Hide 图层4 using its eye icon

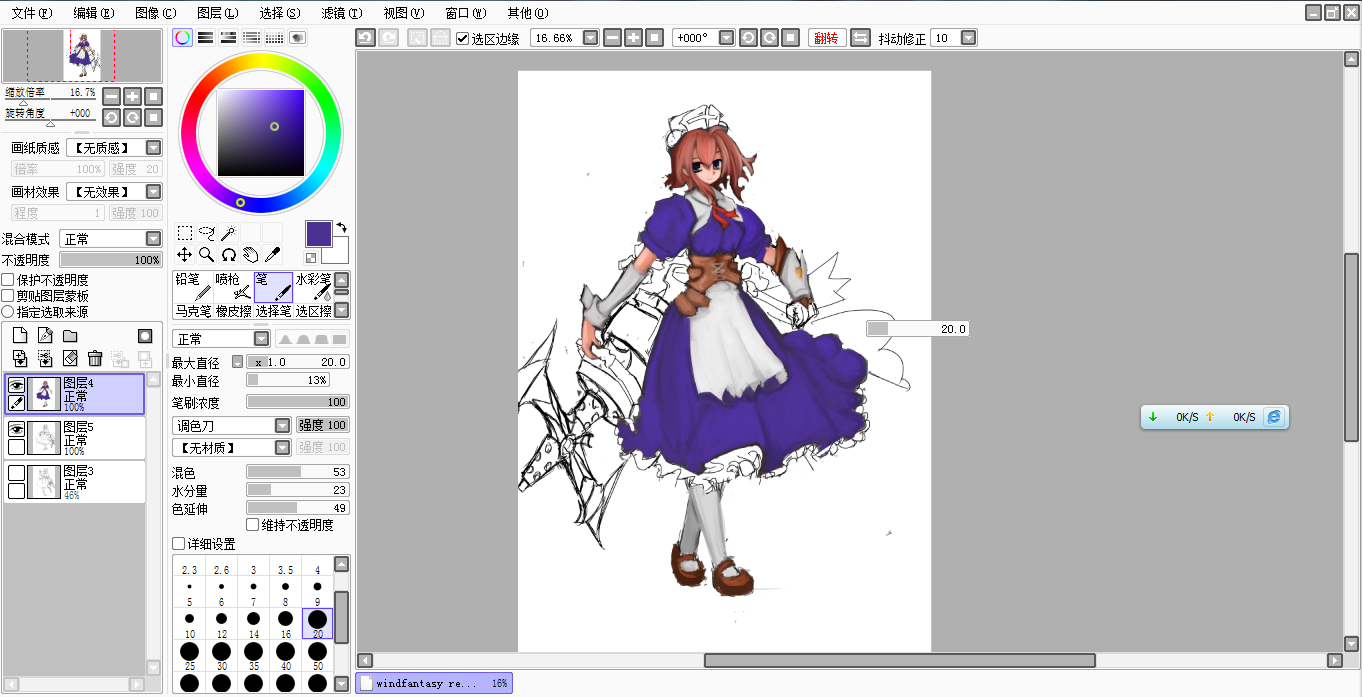16,385
